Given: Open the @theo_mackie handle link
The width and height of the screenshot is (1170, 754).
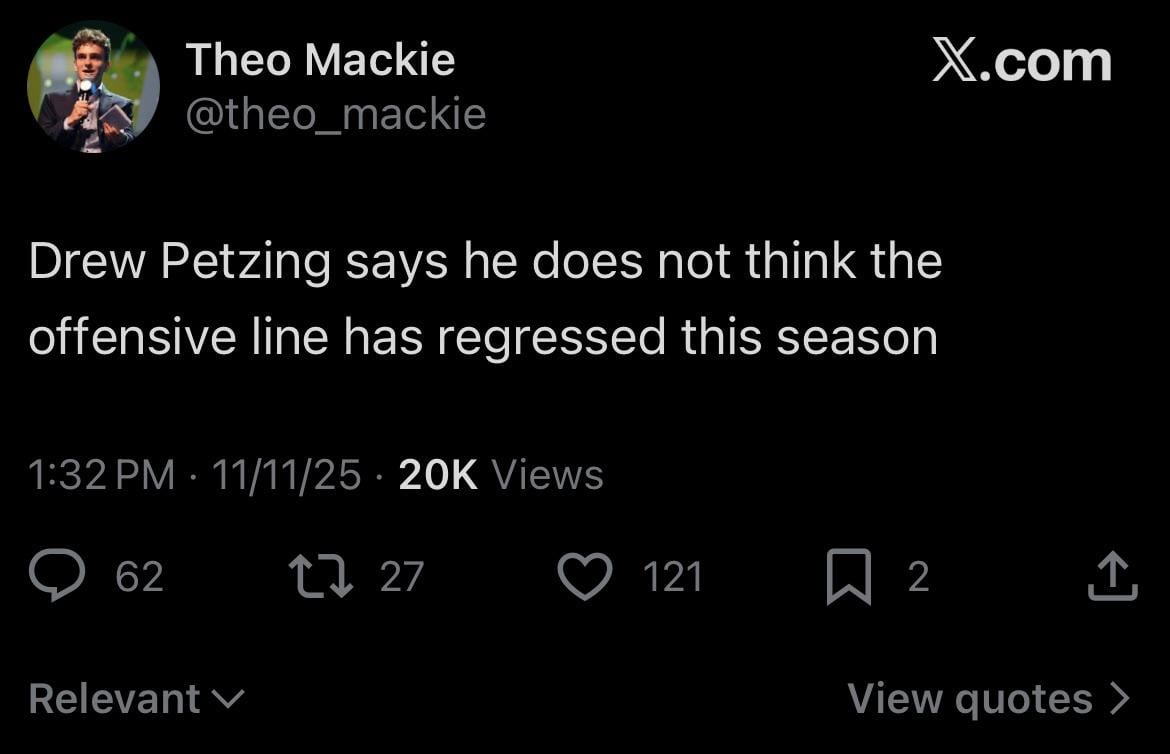Looking at the screenshot, I should click(x=336, y=114).
